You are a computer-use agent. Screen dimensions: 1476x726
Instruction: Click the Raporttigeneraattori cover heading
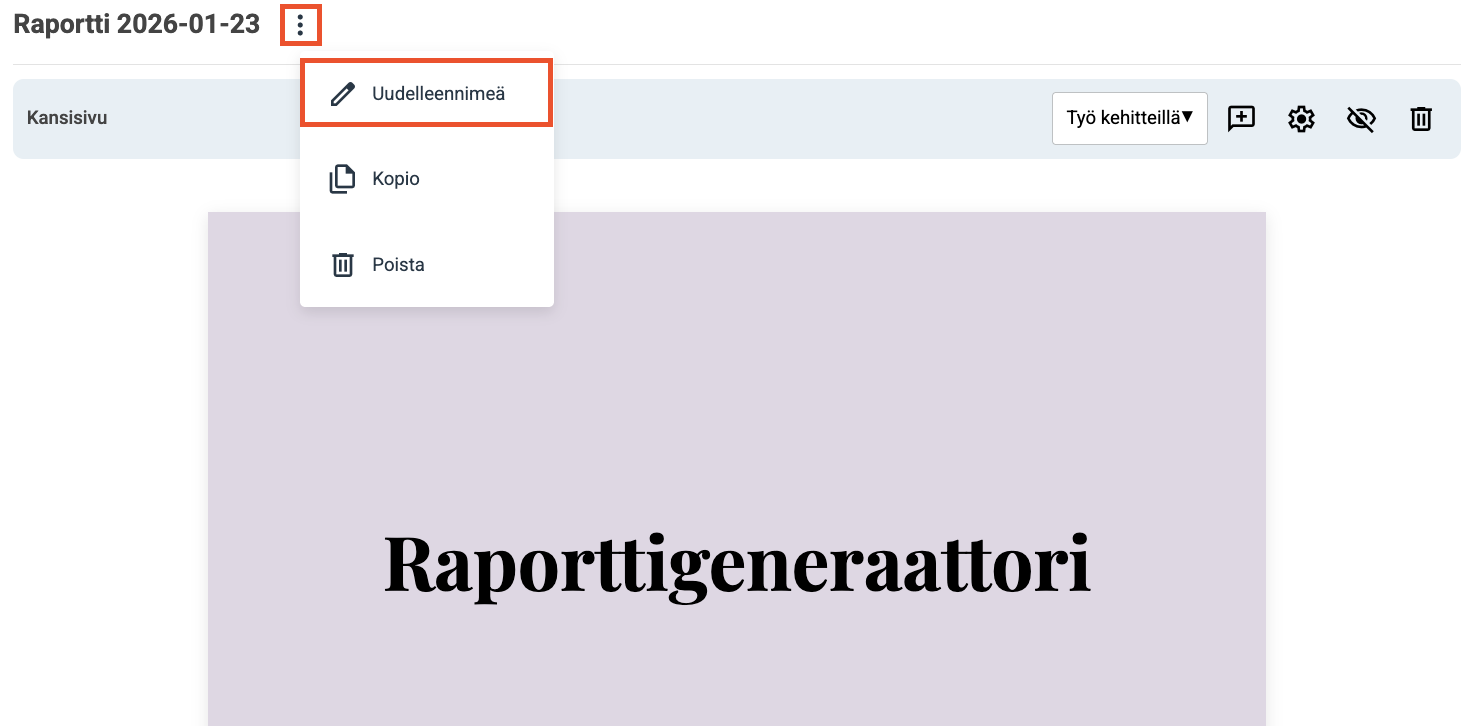point(737,564)
